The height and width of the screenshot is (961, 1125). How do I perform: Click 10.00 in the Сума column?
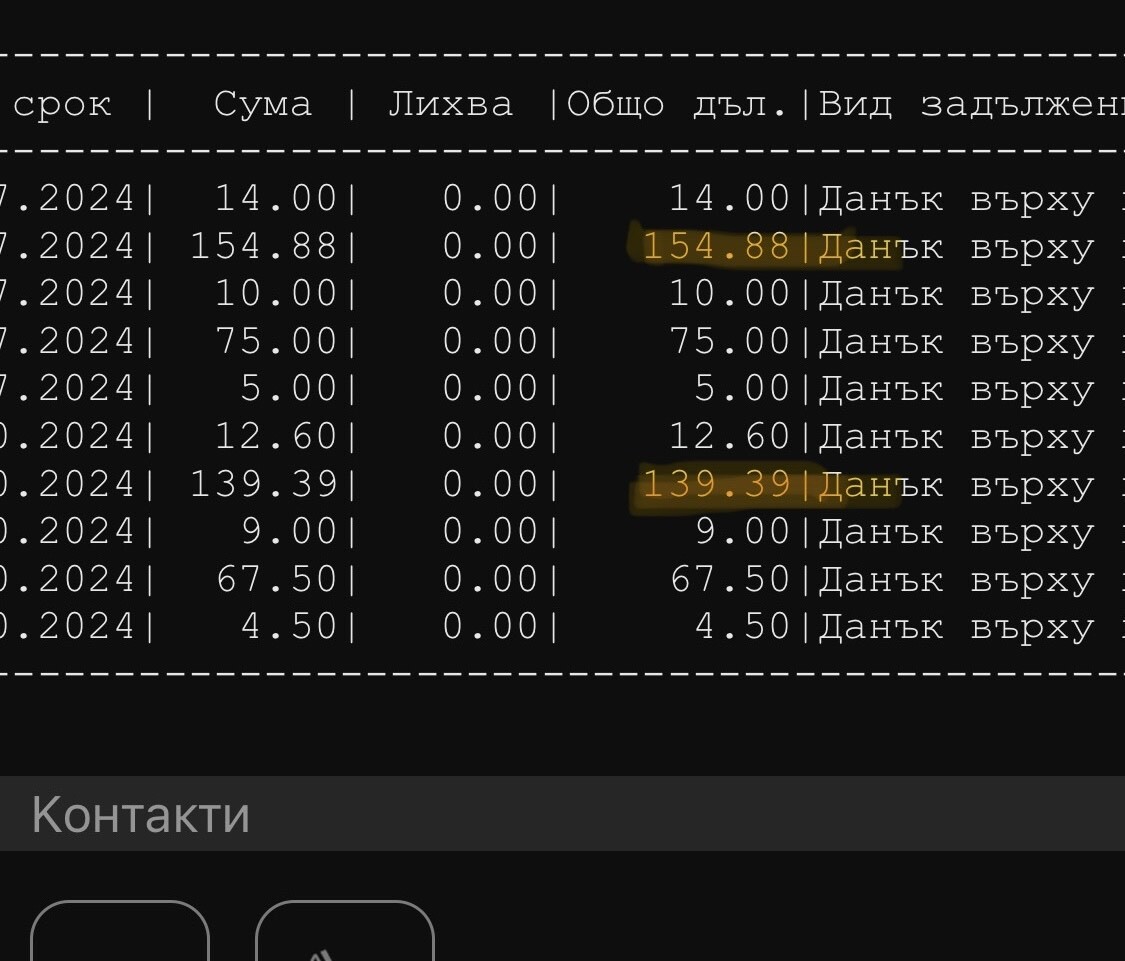coord(276,294)
